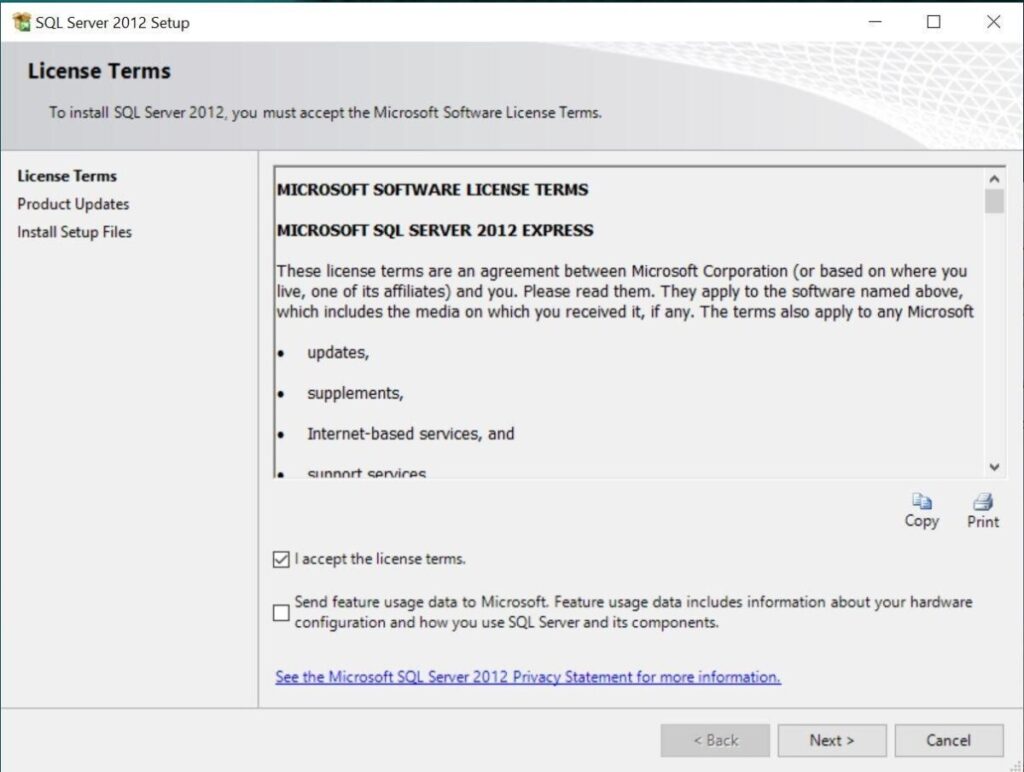Select 'License Terms' in the left sidebar
1024x772 pixels.
(x=67, y=176)
